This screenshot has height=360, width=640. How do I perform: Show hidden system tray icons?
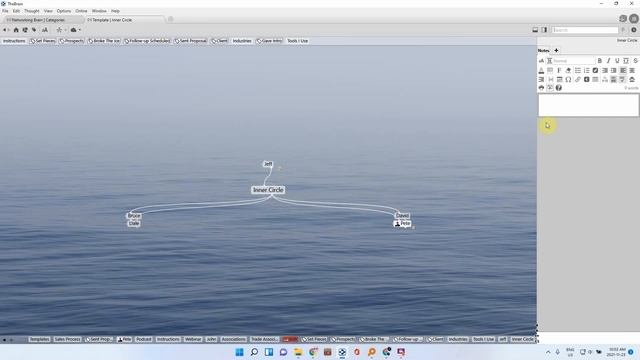pos(548,352)
